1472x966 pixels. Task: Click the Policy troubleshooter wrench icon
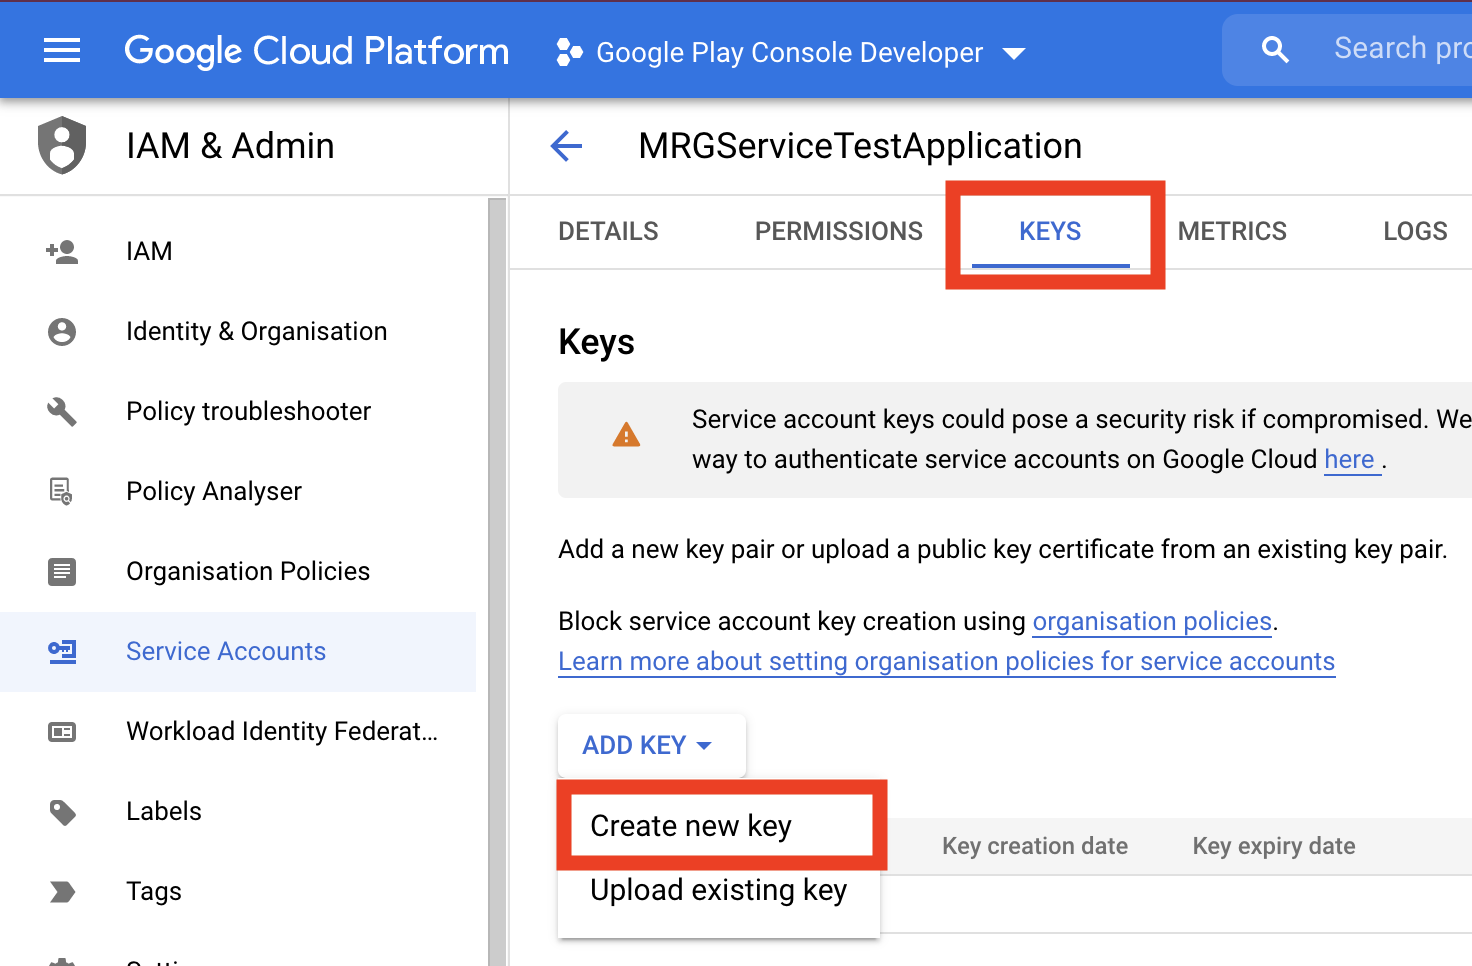click(x=61, y=411)
